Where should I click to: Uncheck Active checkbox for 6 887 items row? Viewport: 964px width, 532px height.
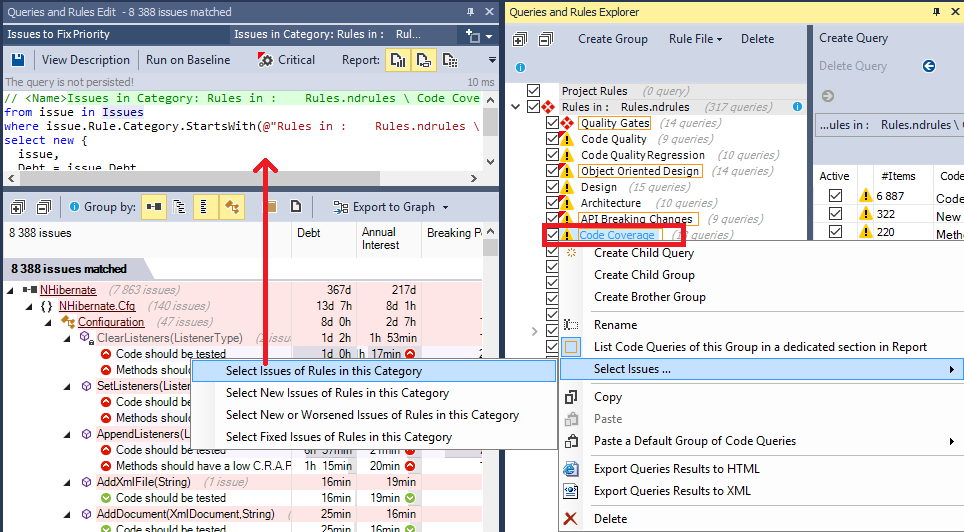click(x=835, y=196)
